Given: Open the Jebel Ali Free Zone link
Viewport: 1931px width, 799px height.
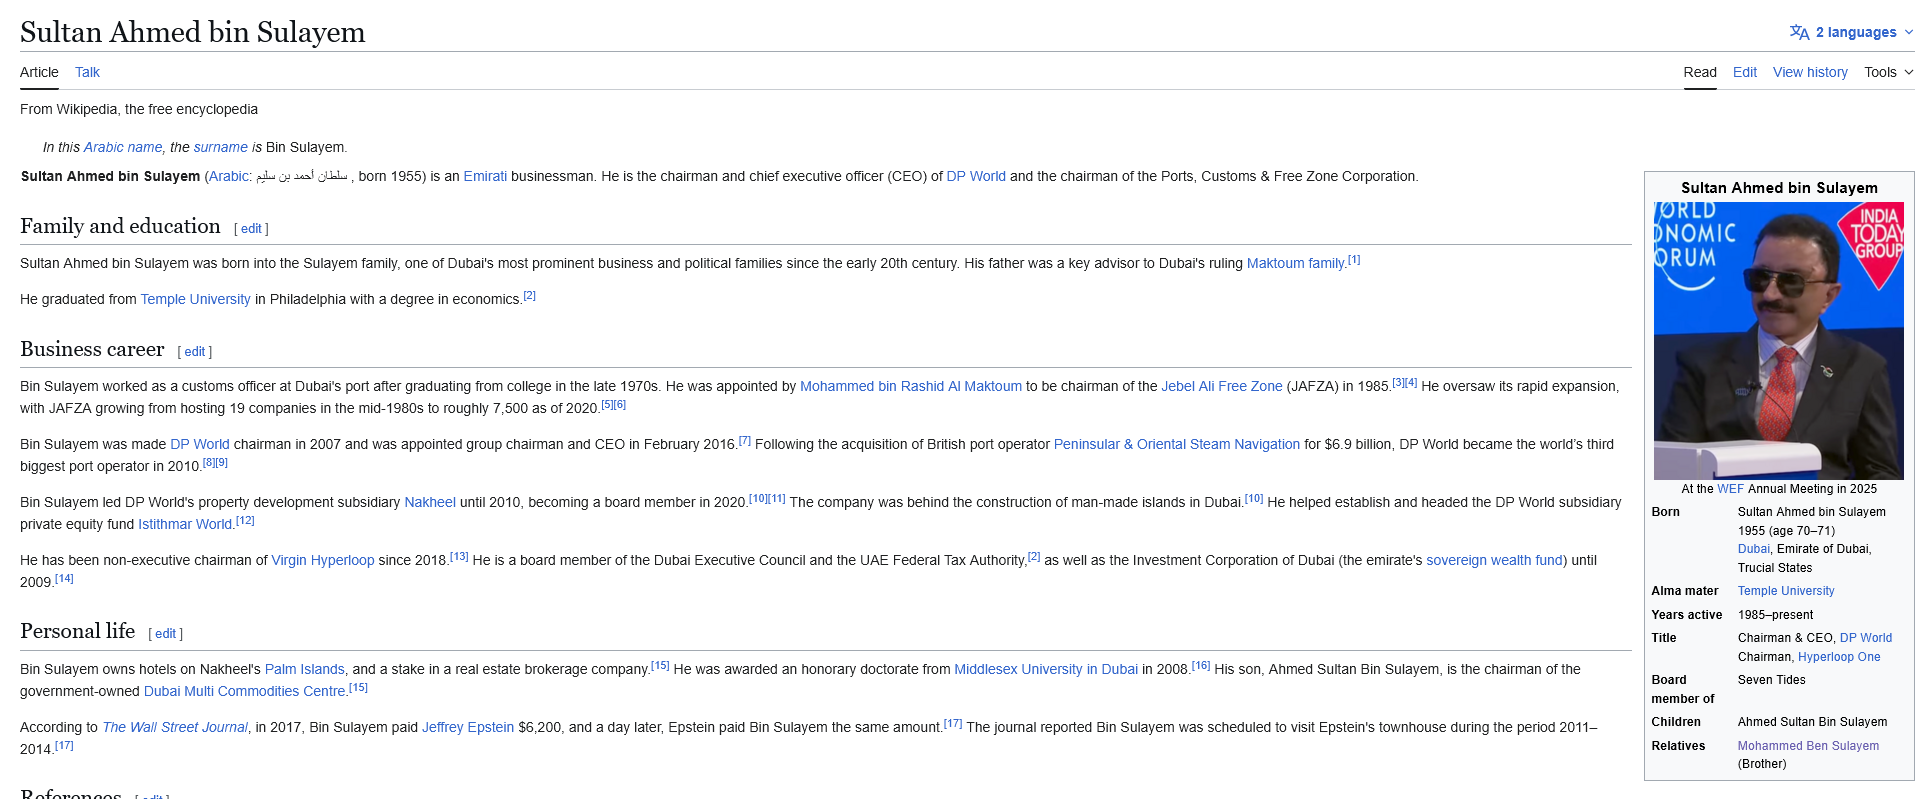Looking at the screenshot, I should [1222, 386].
